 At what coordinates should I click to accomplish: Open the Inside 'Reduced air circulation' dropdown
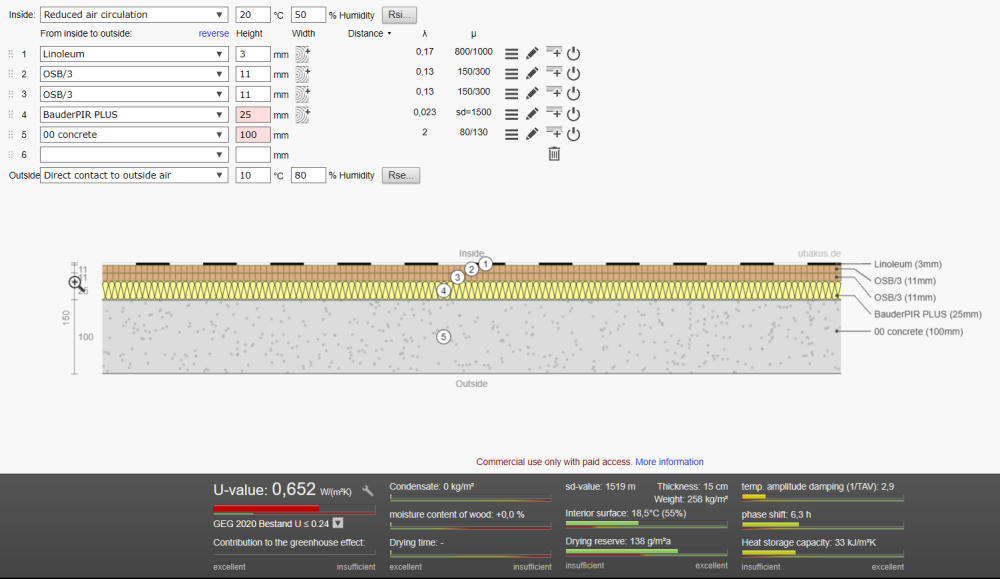[134, 15]
